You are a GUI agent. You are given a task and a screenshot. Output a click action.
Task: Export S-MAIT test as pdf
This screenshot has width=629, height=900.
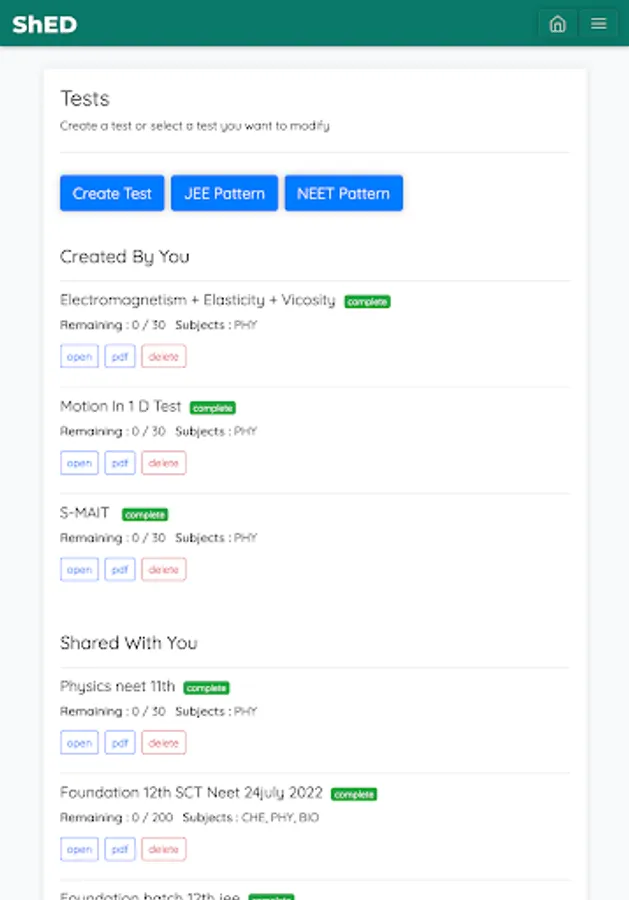[120, 569]
